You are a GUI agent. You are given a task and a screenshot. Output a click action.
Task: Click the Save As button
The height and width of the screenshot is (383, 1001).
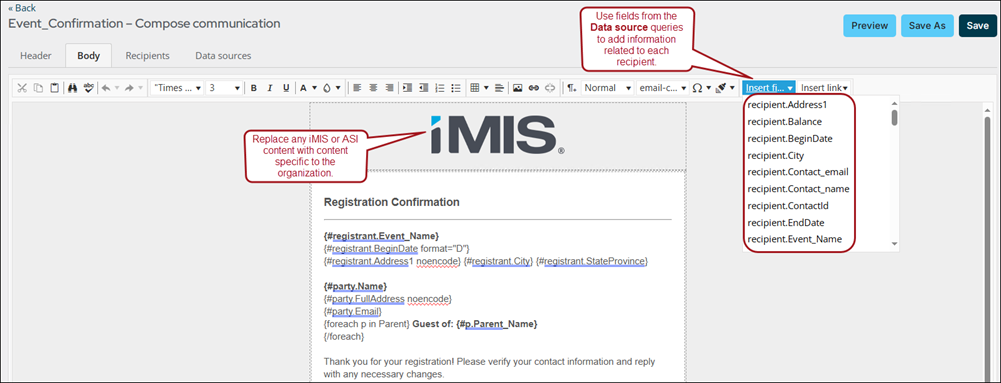click(927, 26)
